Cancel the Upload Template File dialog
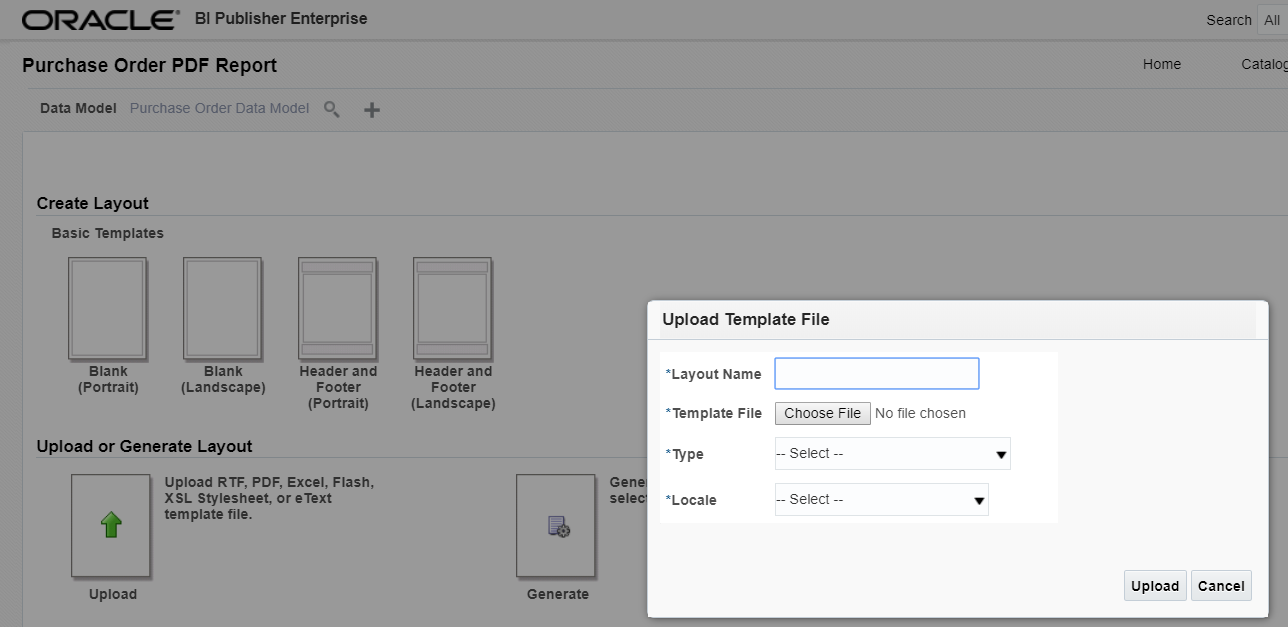Screen dimensions: 1288x629 point(1221,585)
